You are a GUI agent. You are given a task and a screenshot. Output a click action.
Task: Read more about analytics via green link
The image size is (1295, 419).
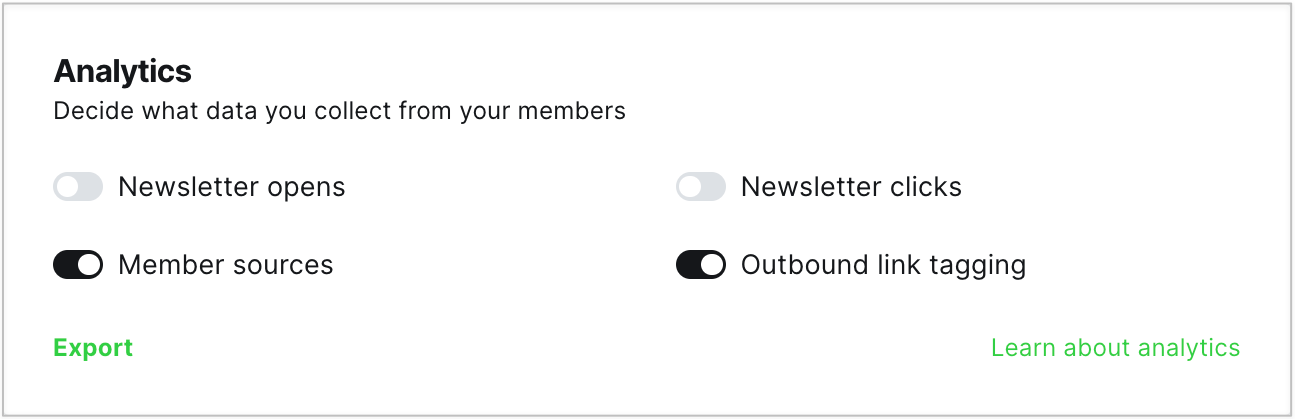(1115, 348)
